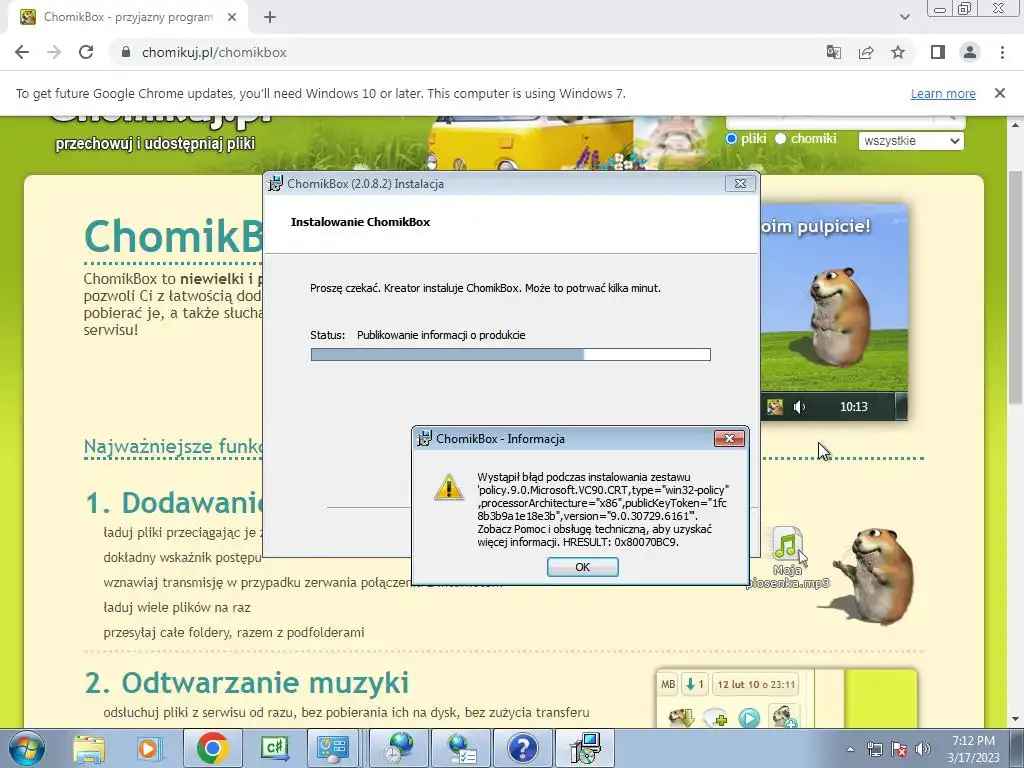Click the Action Center flag tray icon
The width and height of the screenshot is (1024, 768).
(899, 749)
